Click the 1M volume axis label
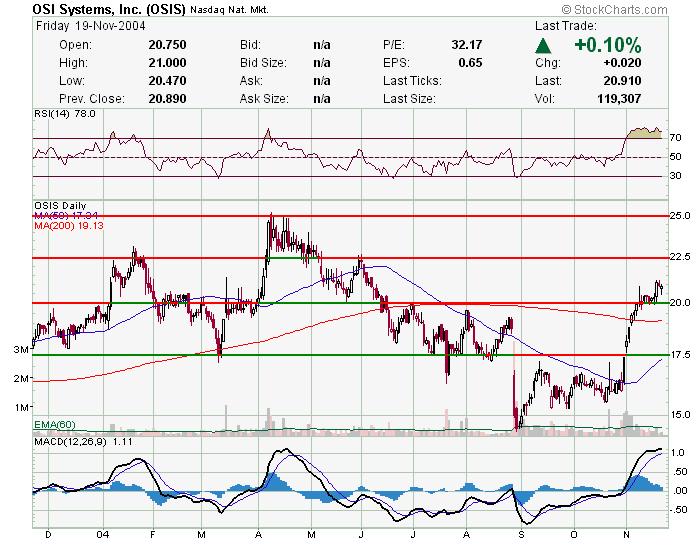 tap(21, 408)
